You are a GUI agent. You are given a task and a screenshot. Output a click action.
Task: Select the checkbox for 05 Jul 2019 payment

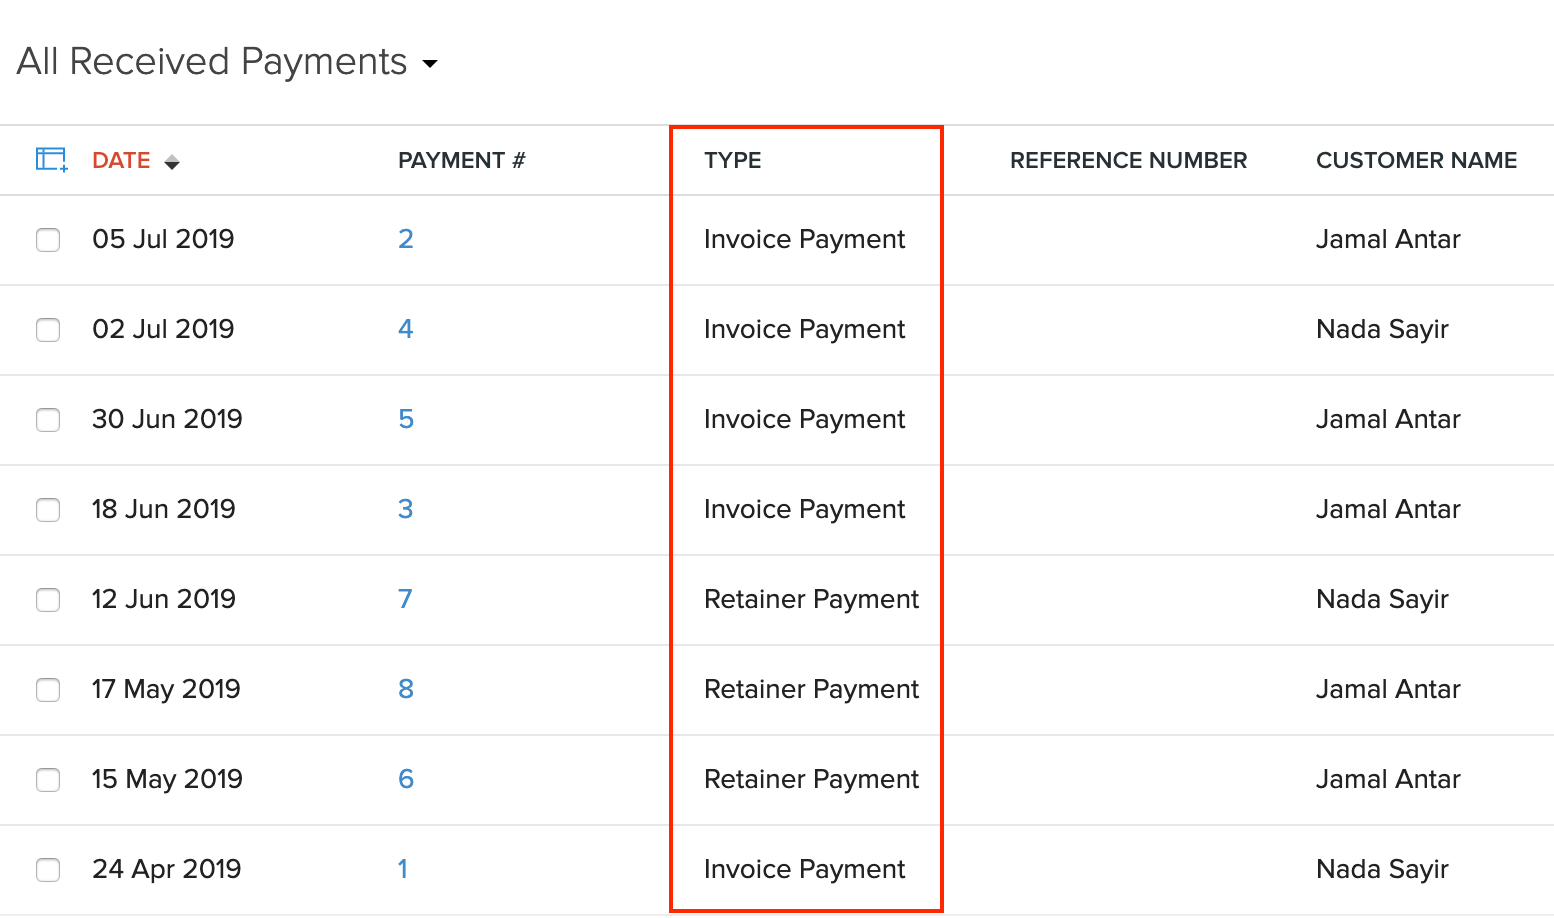click(x=48, y=240)
